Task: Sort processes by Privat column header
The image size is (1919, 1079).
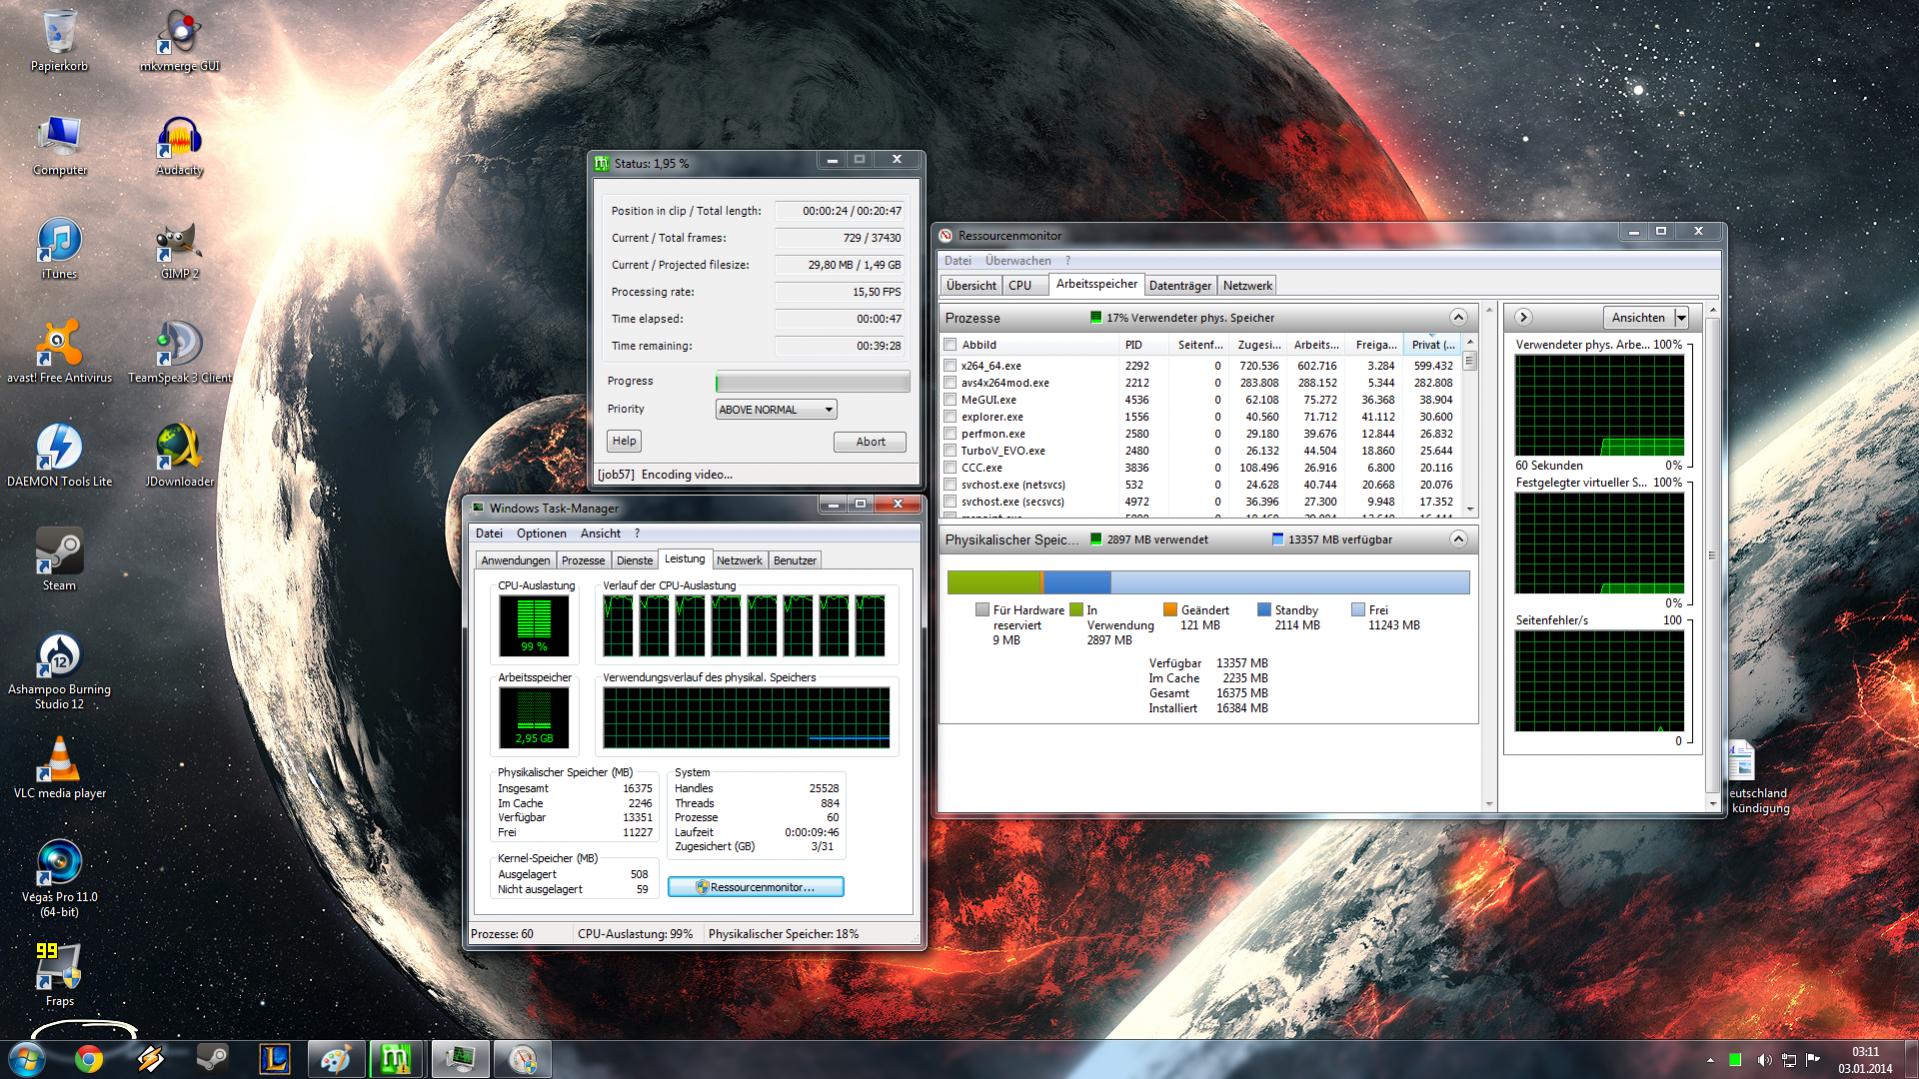Action: point(1433,345)
